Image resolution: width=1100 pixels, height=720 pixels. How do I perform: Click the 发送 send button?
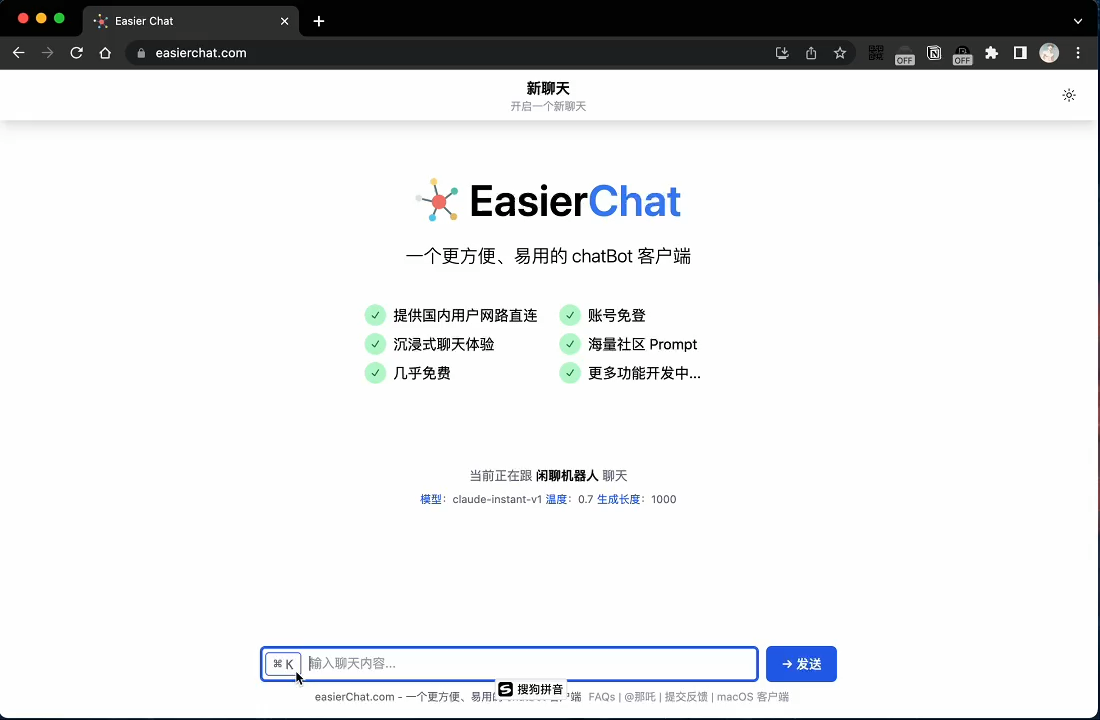tap(801, 664)
